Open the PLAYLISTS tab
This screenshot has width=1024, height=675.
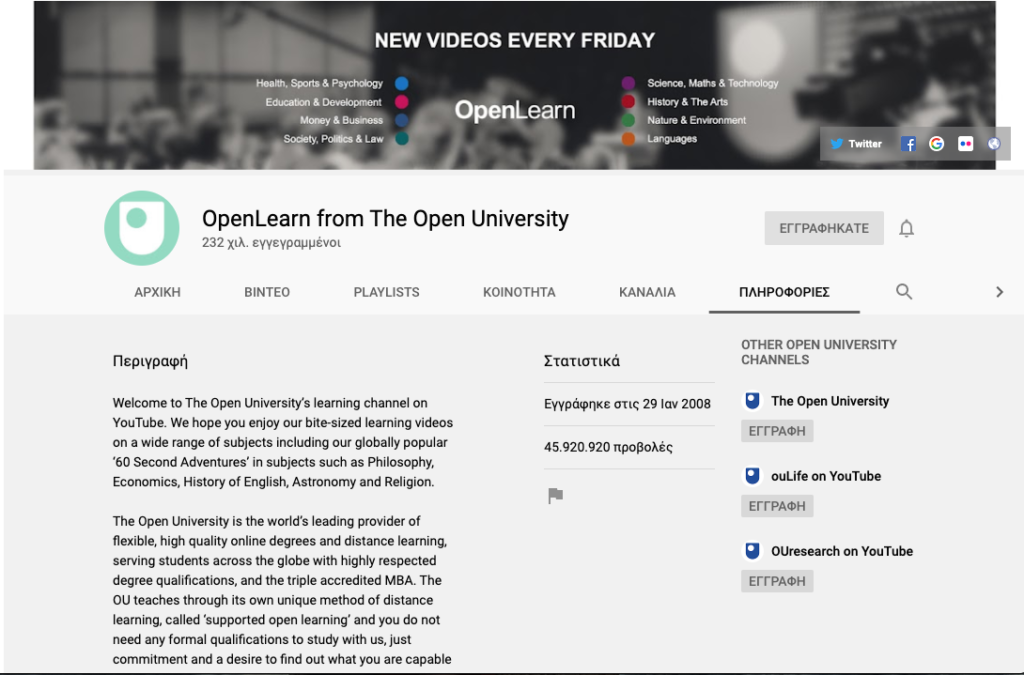pos(387,292)
